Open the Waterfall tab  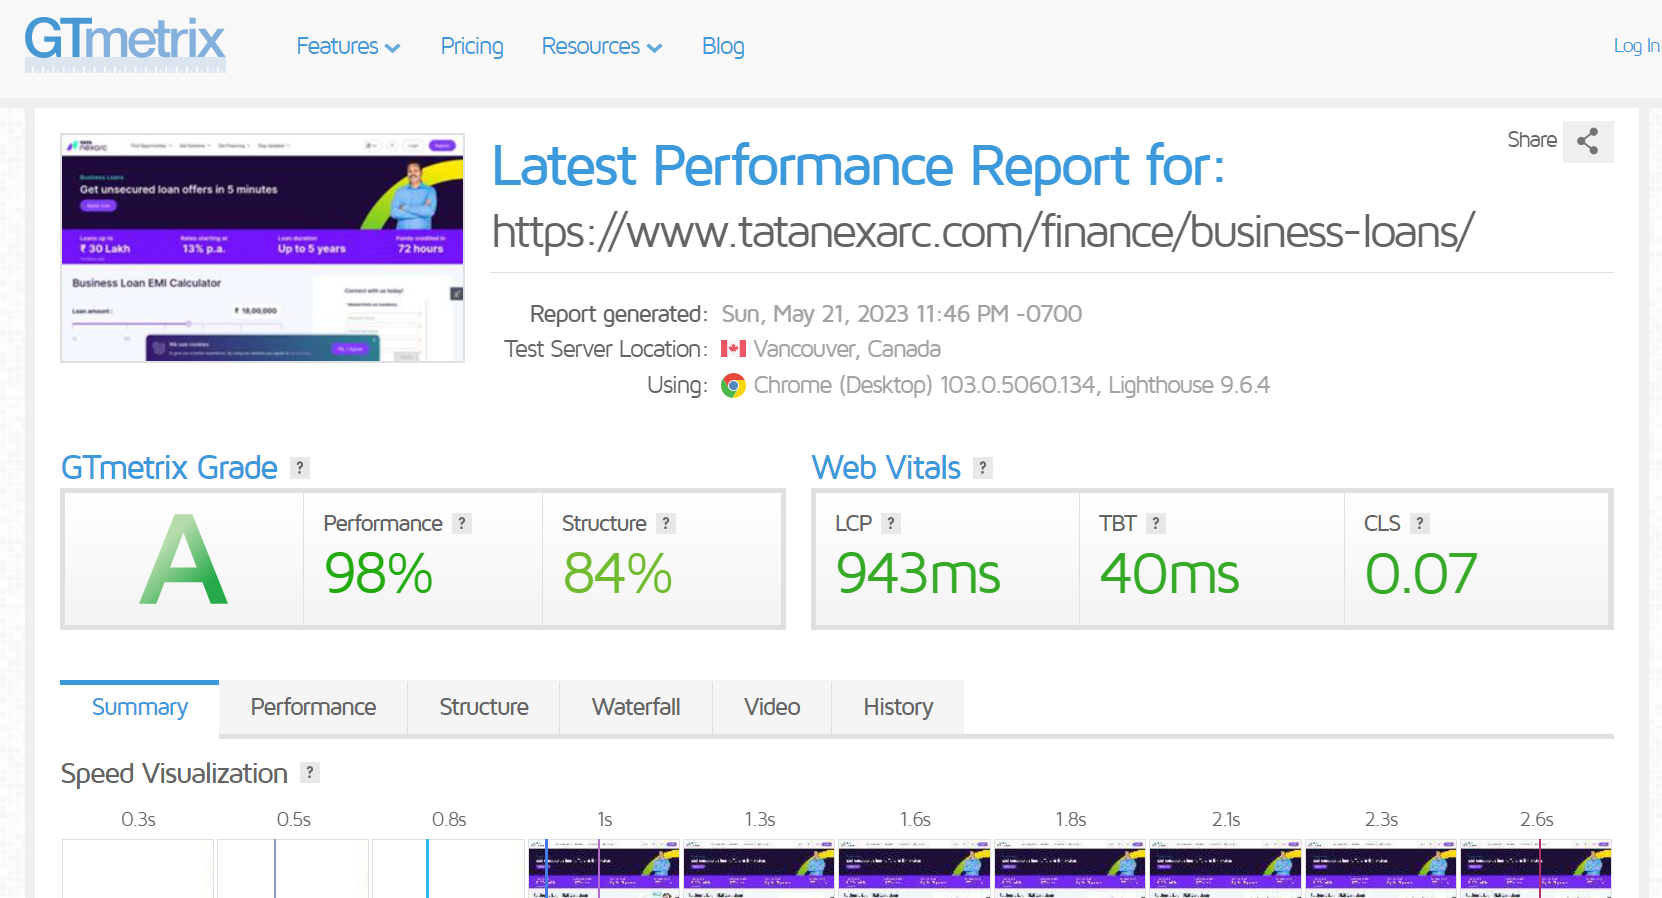[x=636, y=708]
